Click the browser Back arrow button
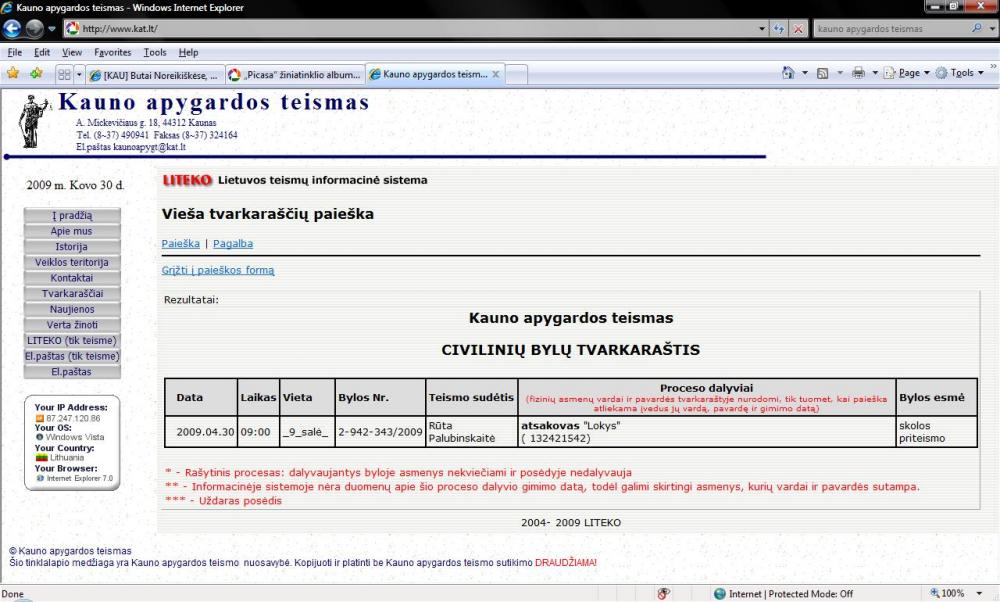Image resolution: width=1000 pixels, height=602 pixels. tap(14, 29)
